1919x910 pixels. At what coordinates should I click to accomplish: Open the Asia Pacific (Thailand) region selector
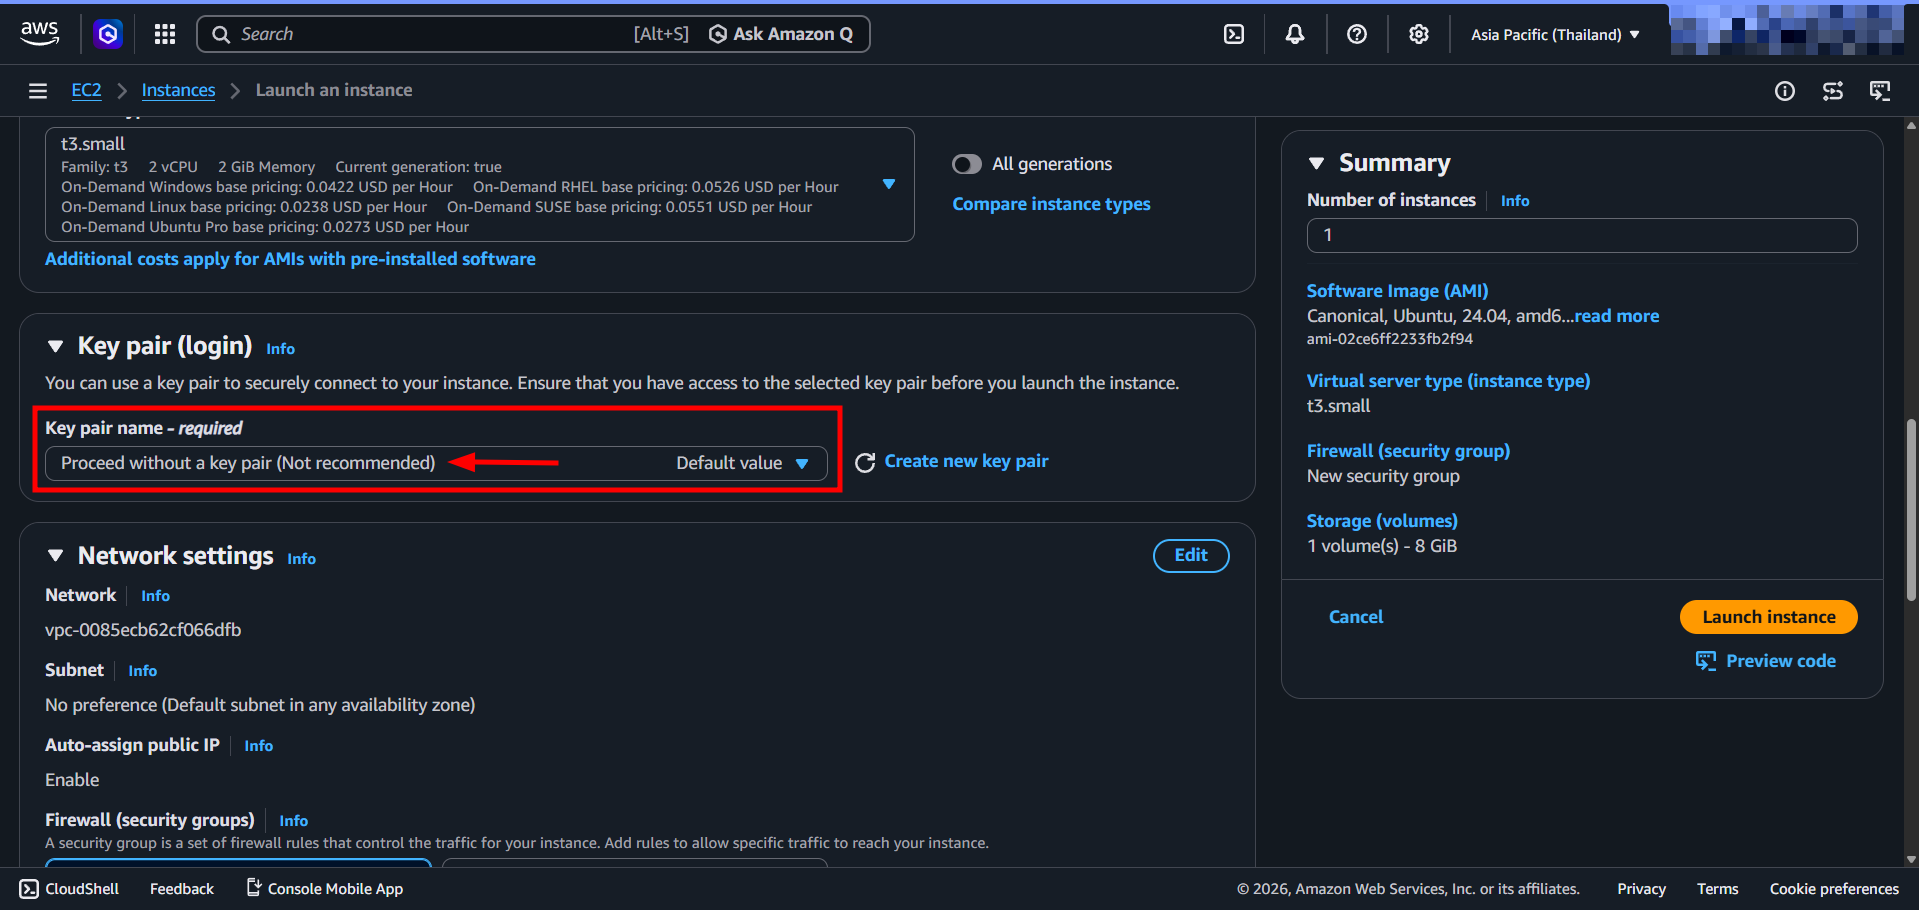1555,34
